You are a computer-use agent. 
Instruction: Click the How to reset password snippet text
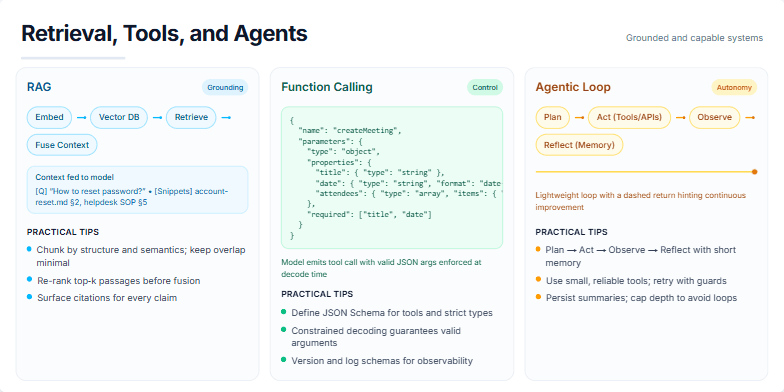[x=132, y=197]
